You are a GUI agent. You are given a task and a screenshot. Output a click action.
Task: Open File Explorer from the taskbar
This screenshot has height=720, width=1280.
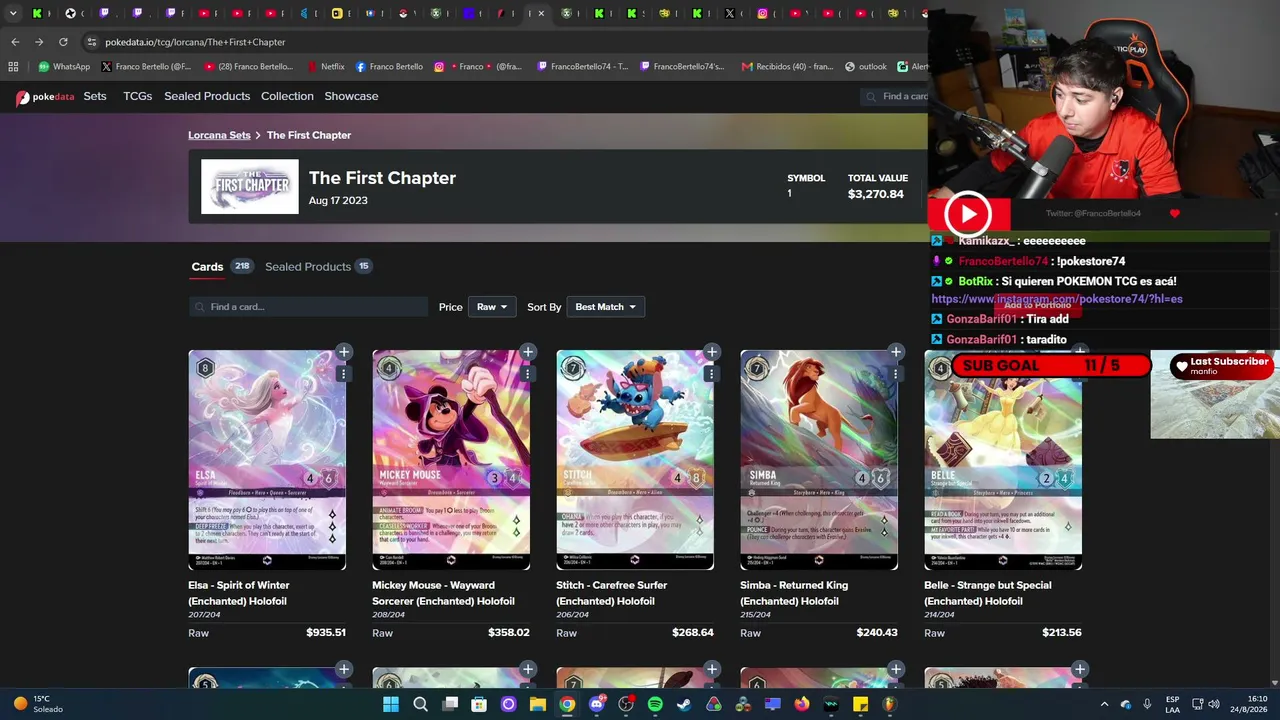tap(538, 704)
